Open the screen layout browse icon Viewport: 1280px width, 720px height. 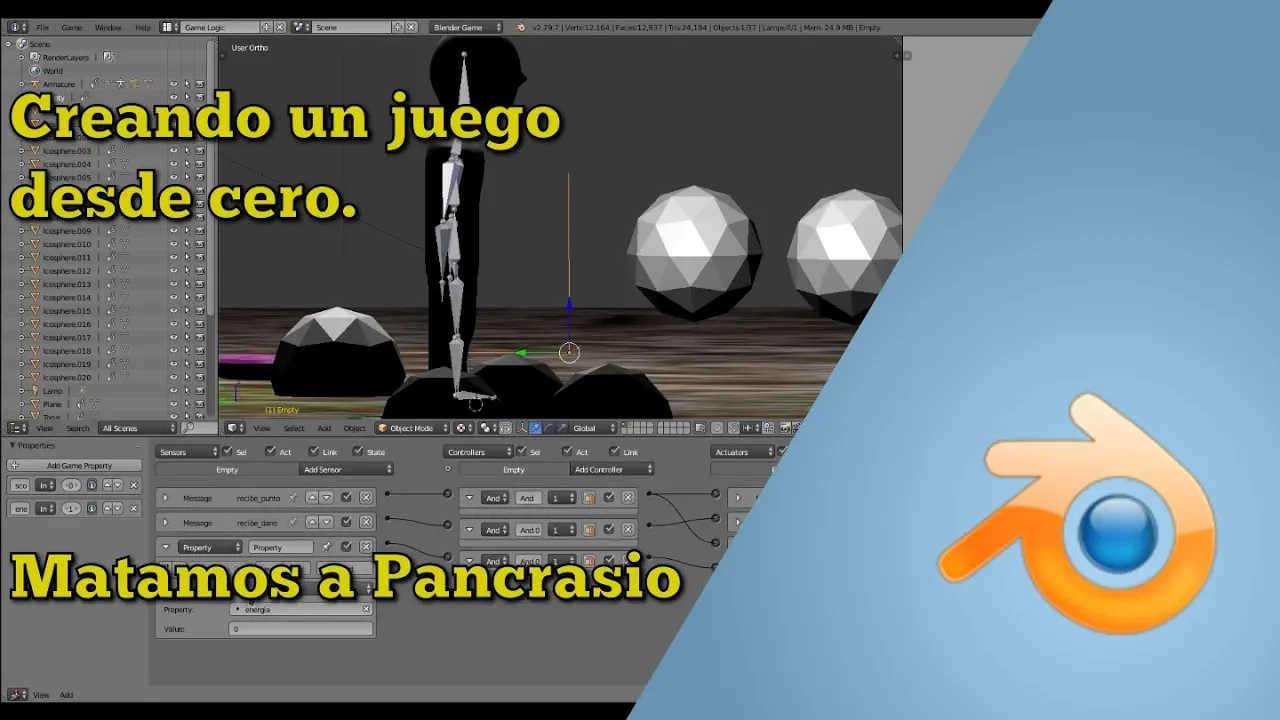[x=170, y=27]
